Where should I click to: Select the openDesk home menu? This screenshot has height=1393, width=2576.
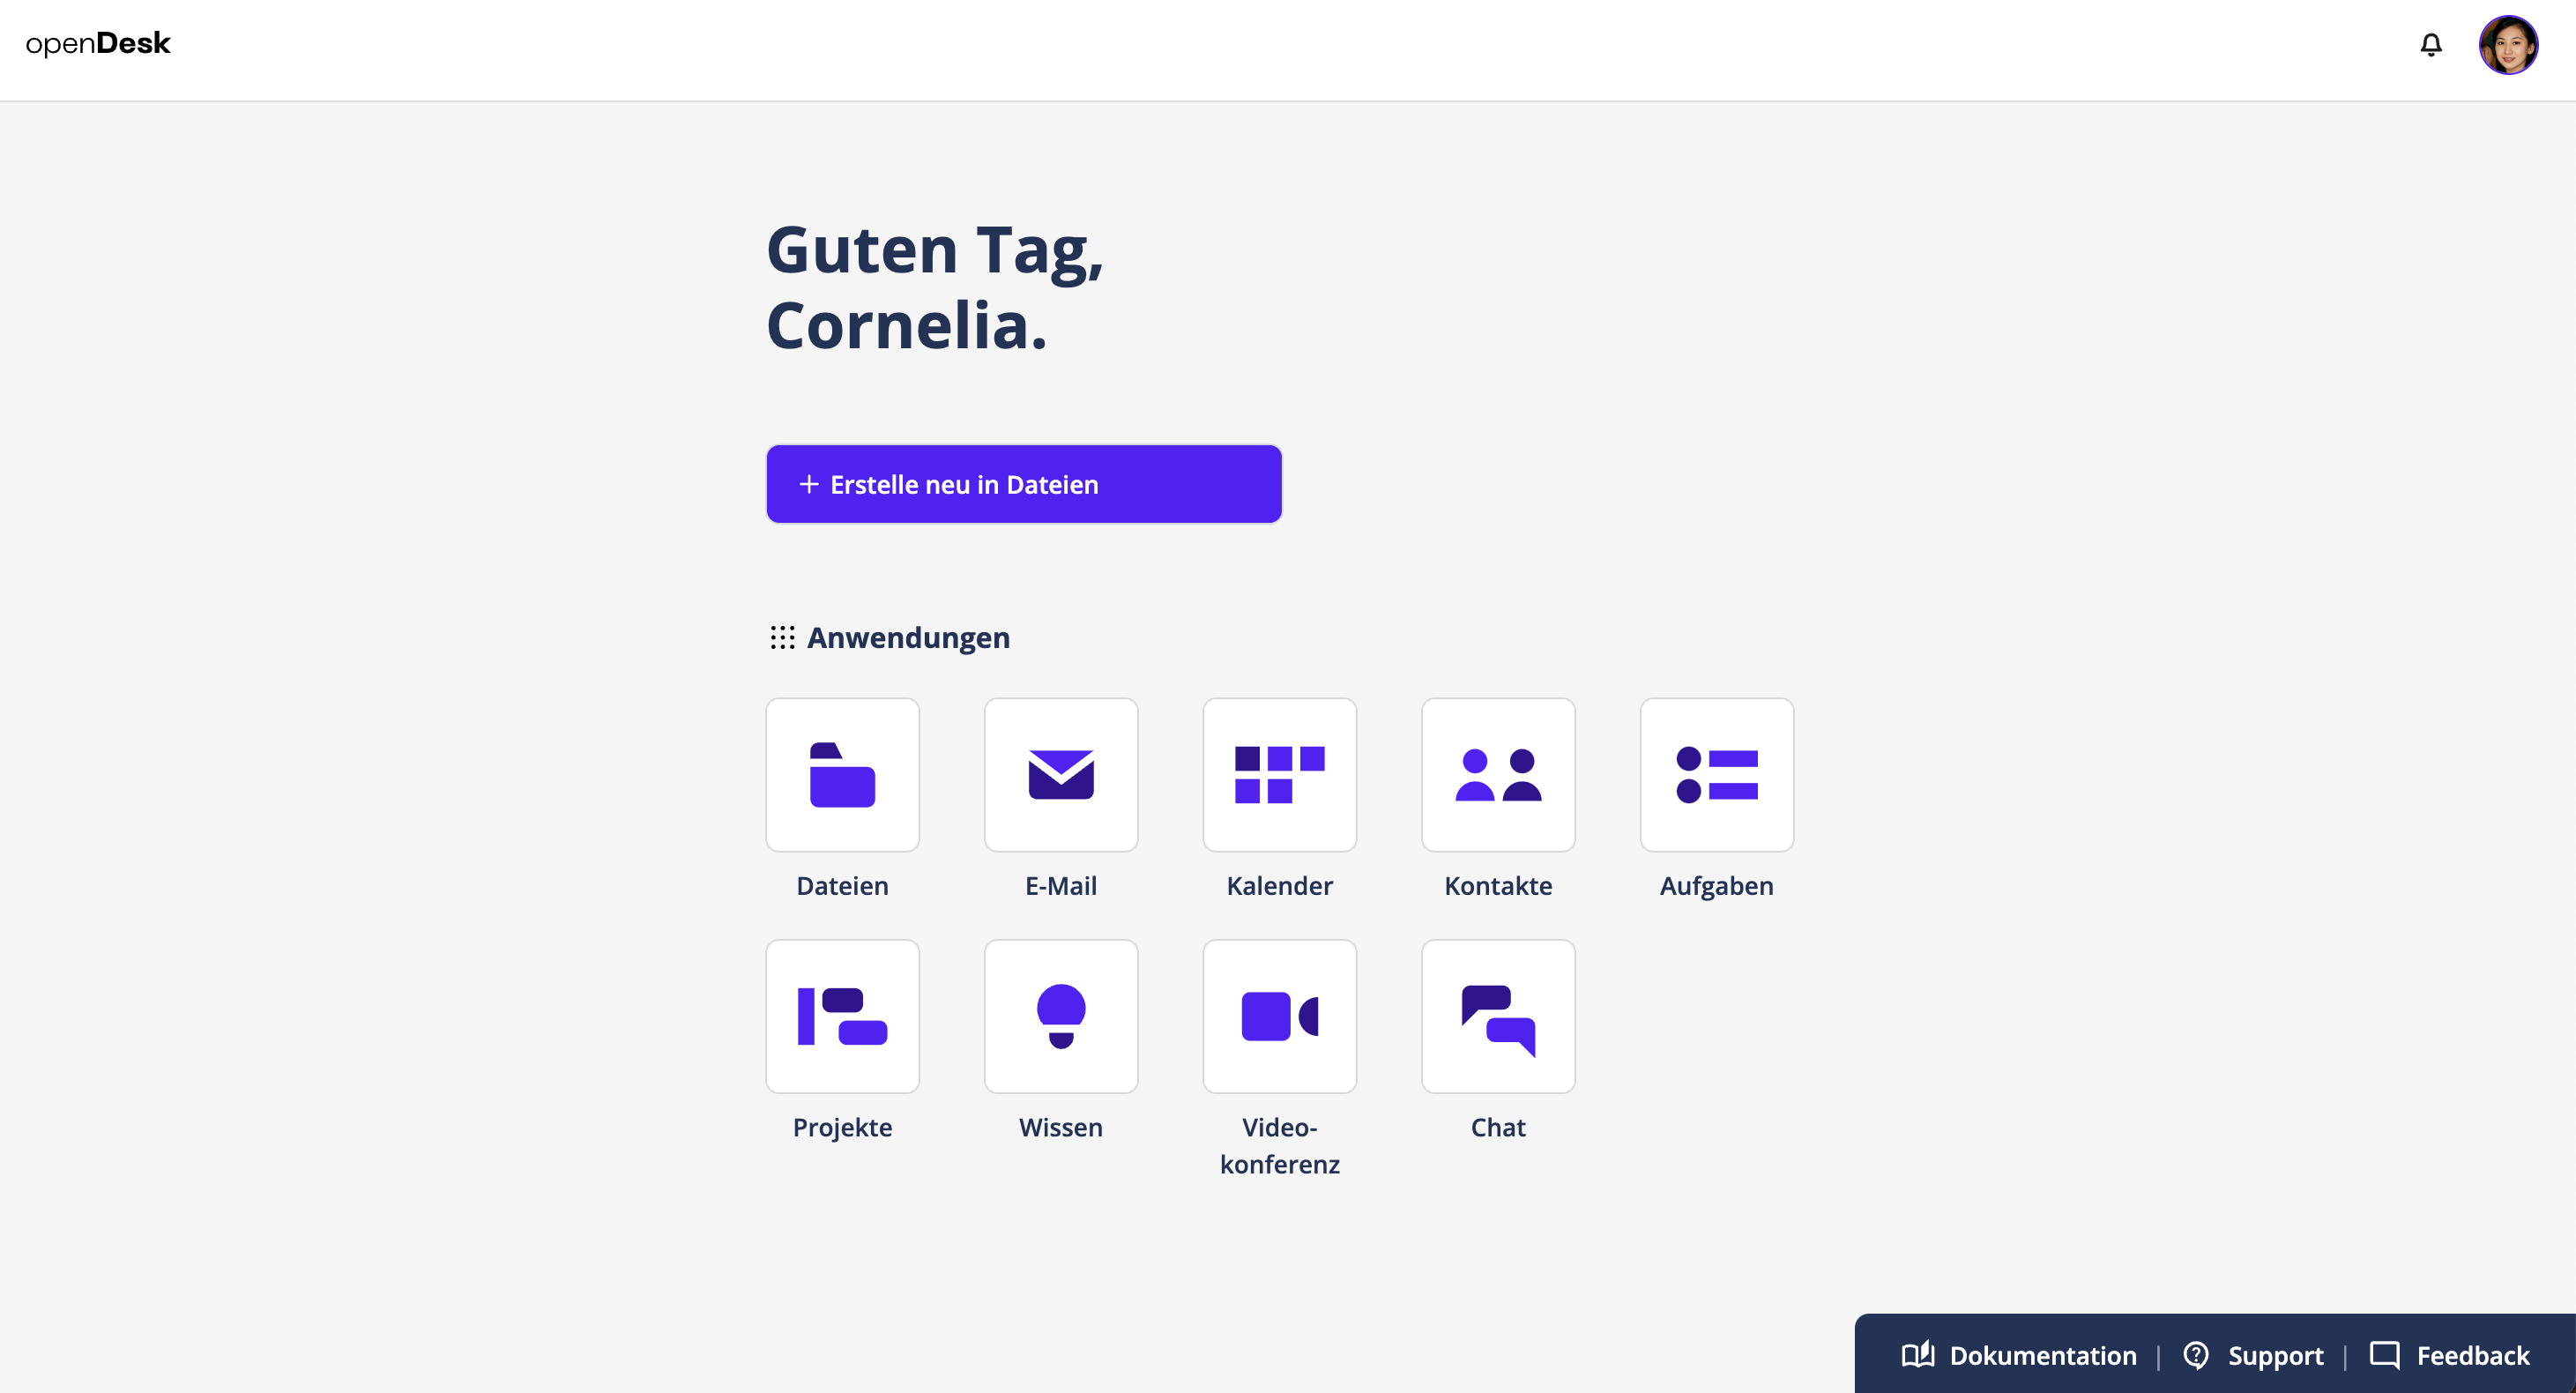98,45
